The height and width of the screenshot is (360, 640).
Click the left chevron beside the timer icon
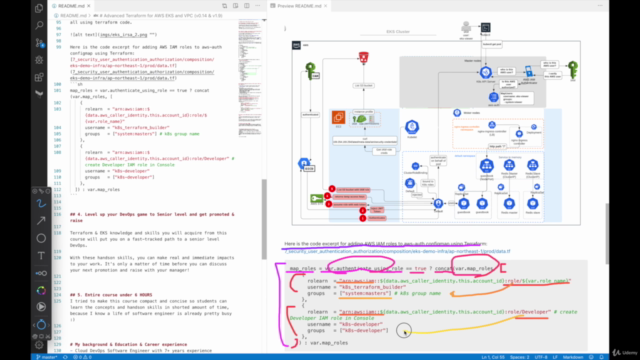click(x=34, y=325)
